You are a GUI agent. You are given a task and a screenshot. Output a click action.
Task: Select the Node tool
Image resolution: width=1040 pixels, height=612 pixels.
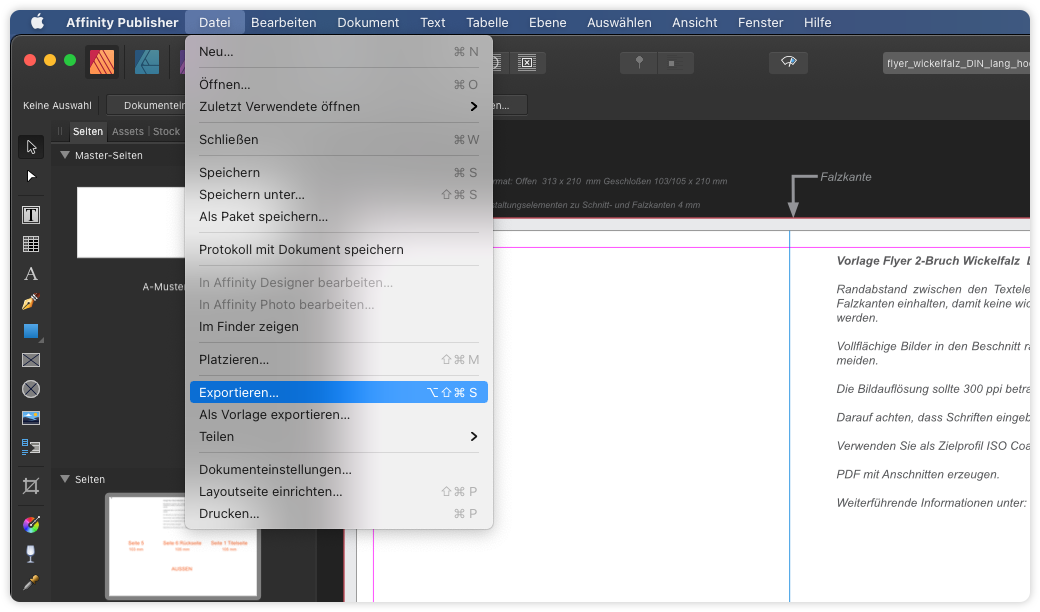(31, 176)
